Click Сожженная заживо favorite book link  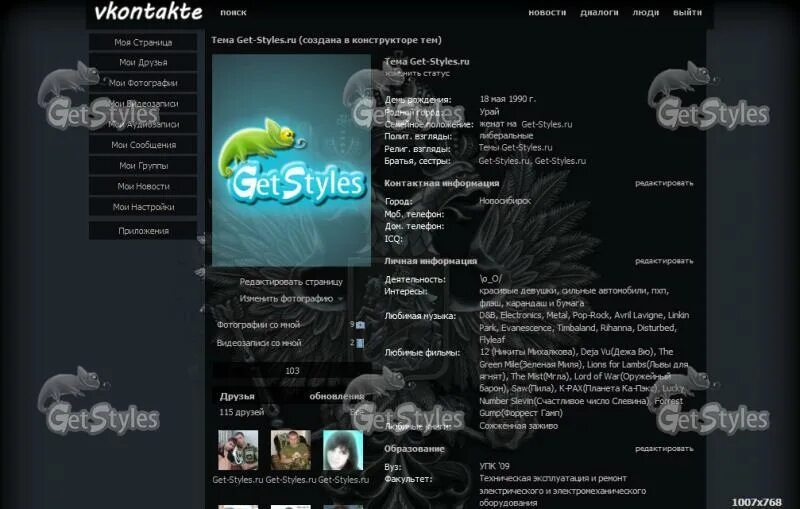[x=518, y=426]
